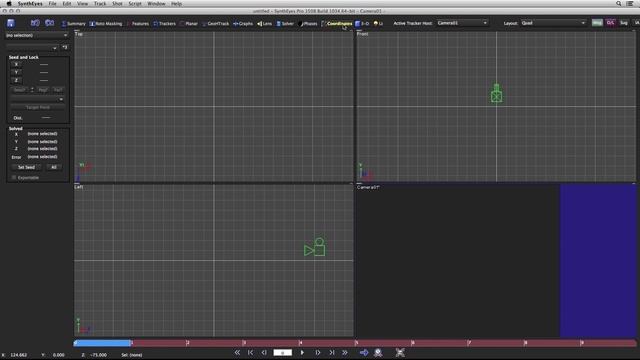Open the dropdown above Target Point
The height and width of the screenshot is (360, 640).
(x=38, y=99)
